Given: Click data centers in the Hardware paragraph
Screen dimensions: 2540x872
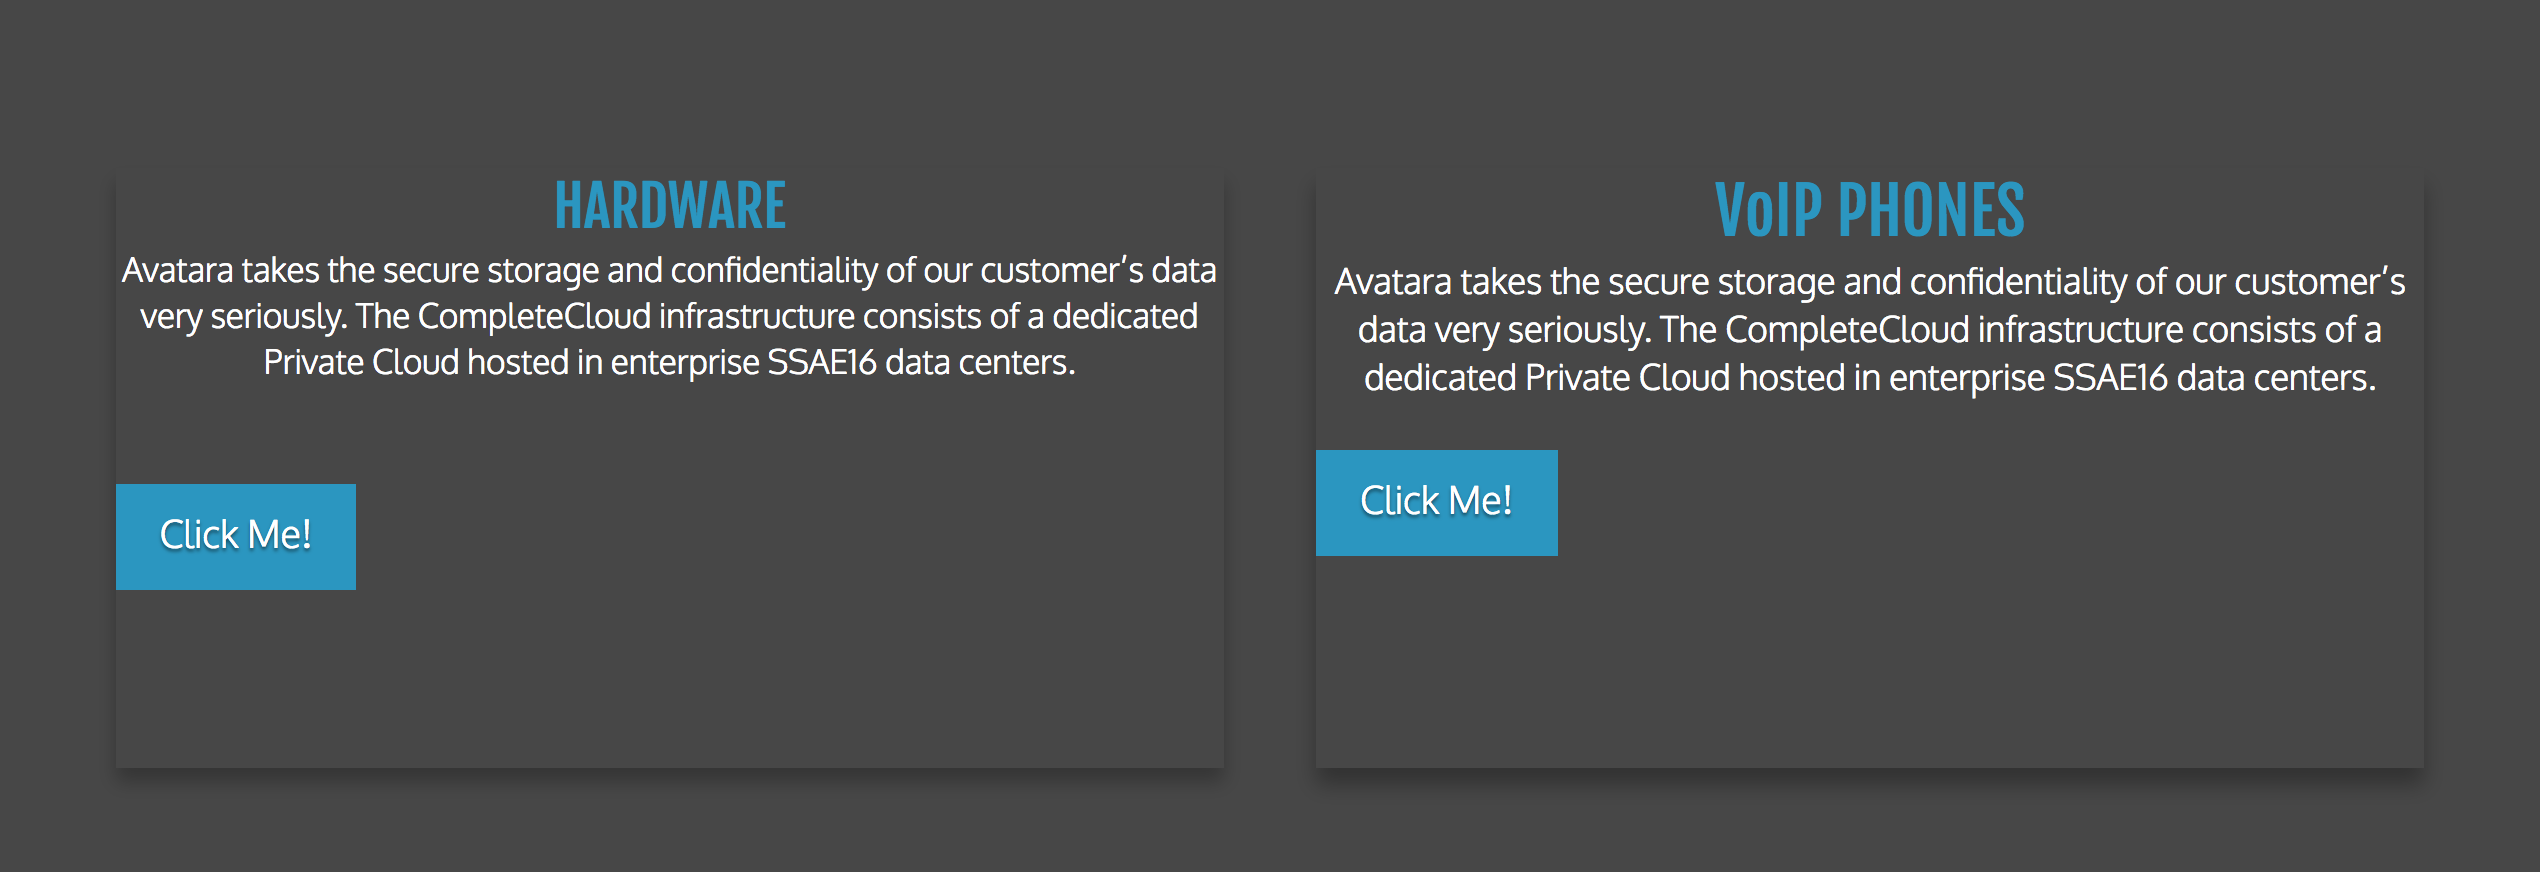Looking at the screenshot, I should (980, 362).
